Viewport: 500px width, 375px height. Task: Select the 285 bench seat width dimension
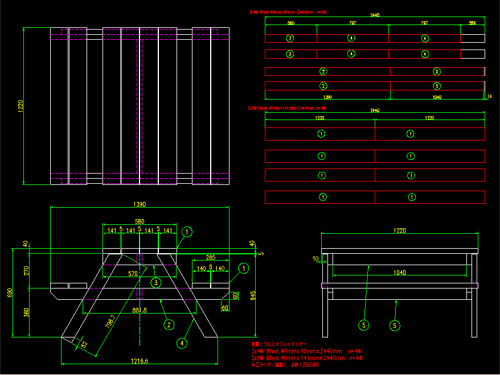(211, 257)
